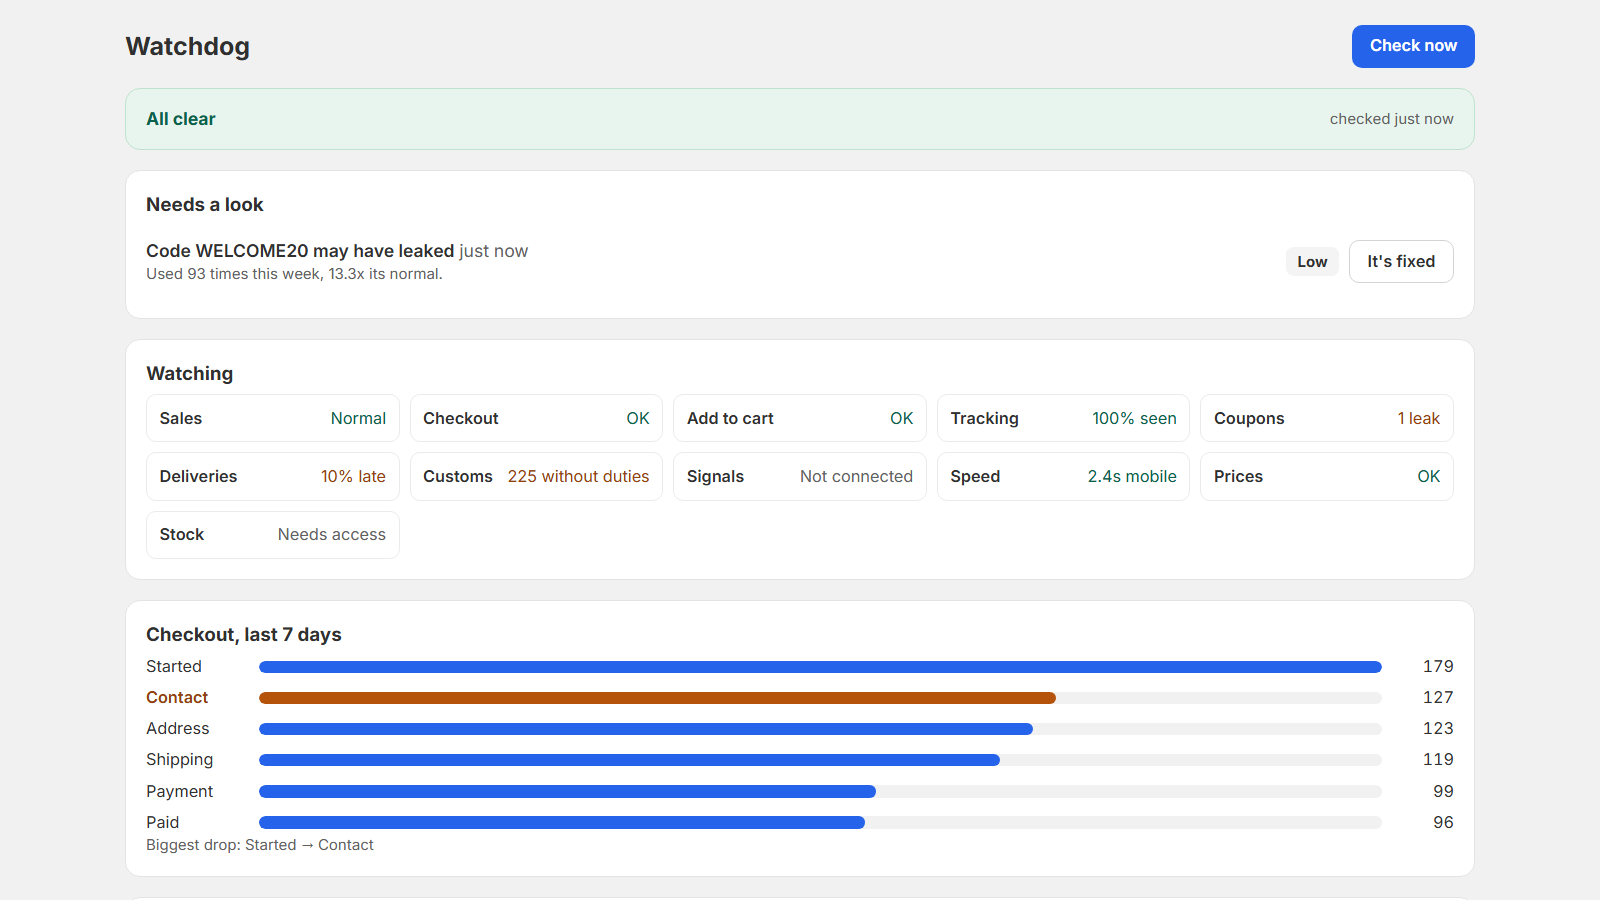Screen dimensions: 1600x900
Task: Click the Shipping count 119
Action: [x=1438, y=760]
